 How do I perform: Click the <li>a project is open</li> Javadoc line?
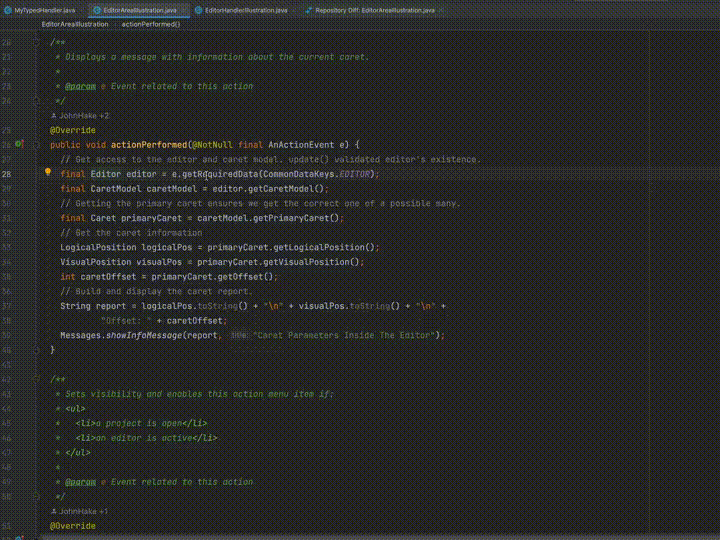[x=141, y=423]
